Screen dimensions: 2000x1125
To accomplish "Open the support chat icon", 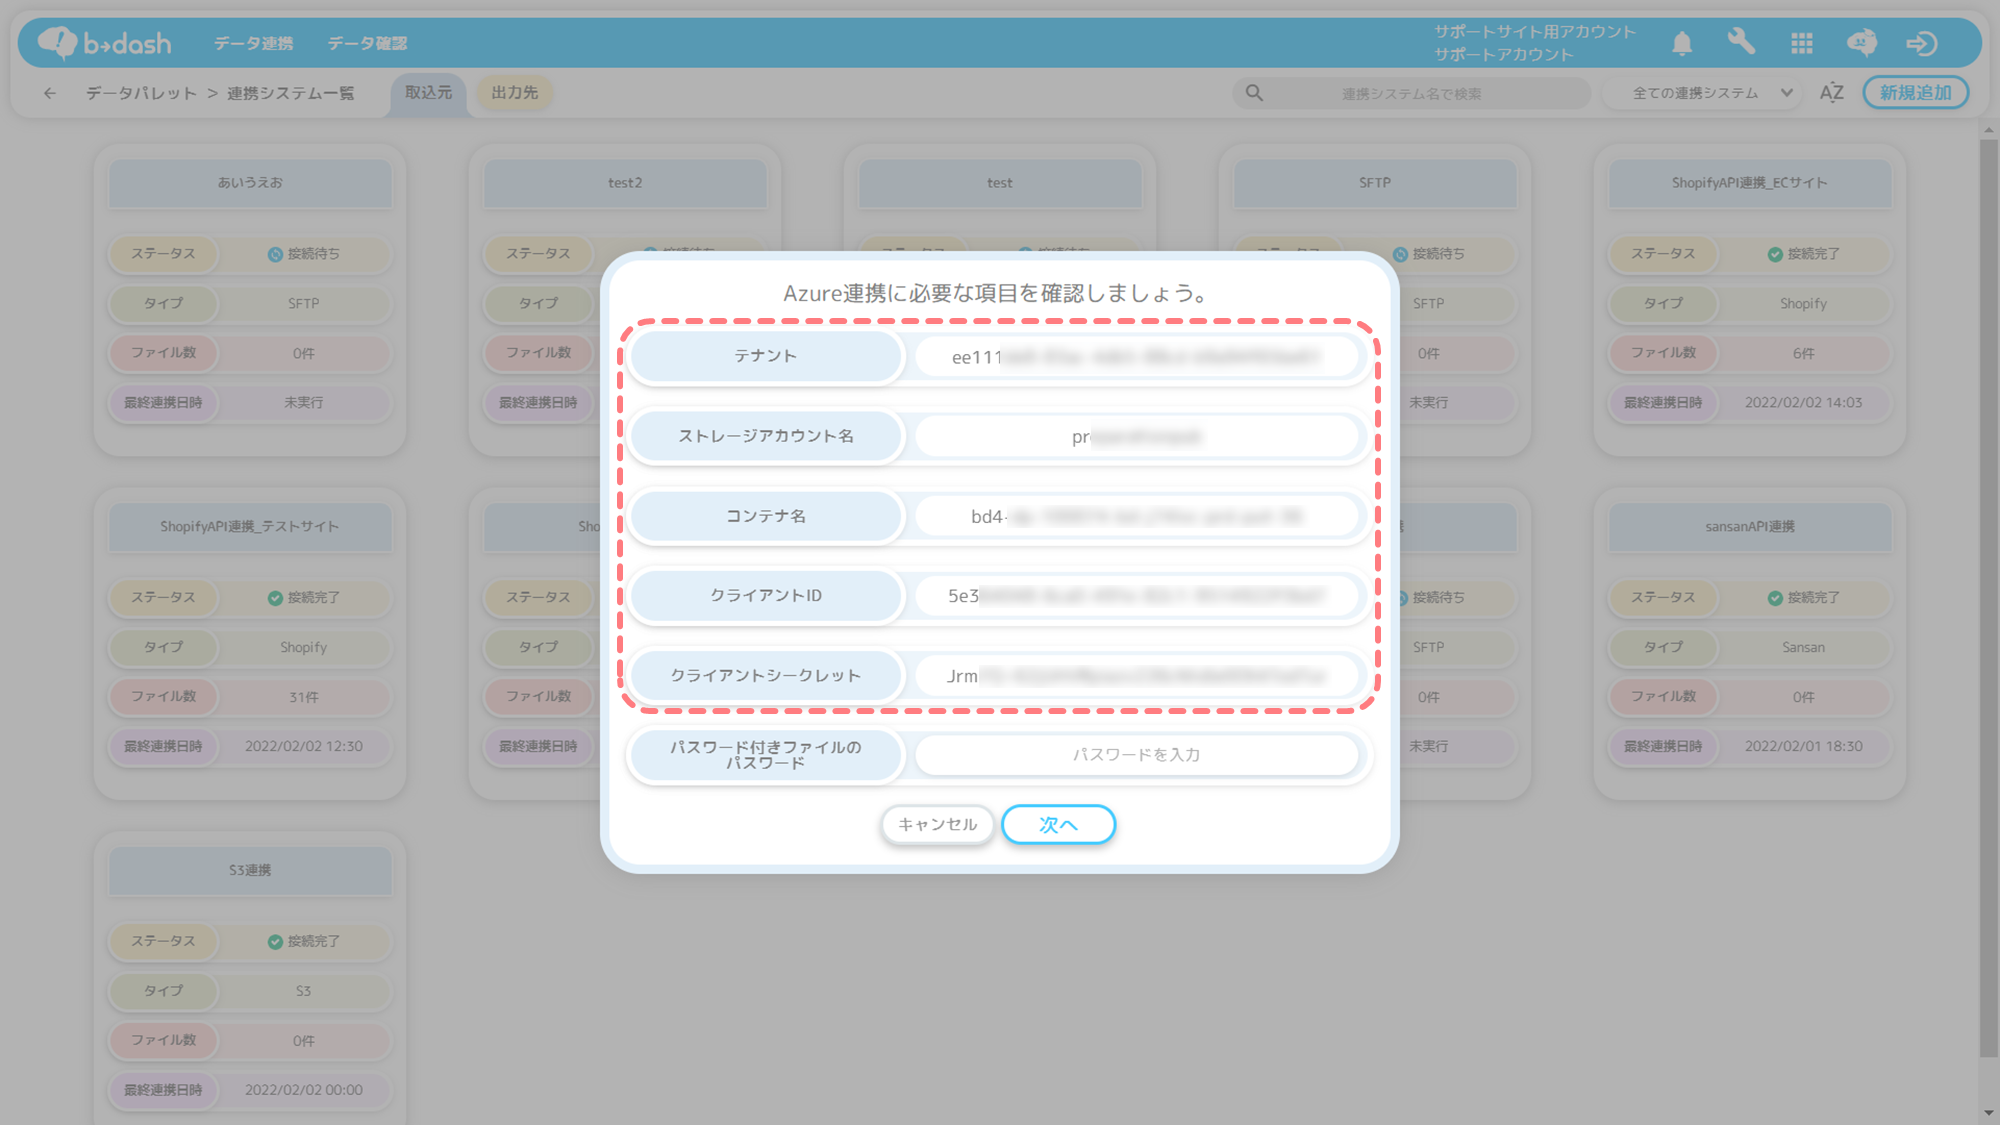I will click(1862, 43).
